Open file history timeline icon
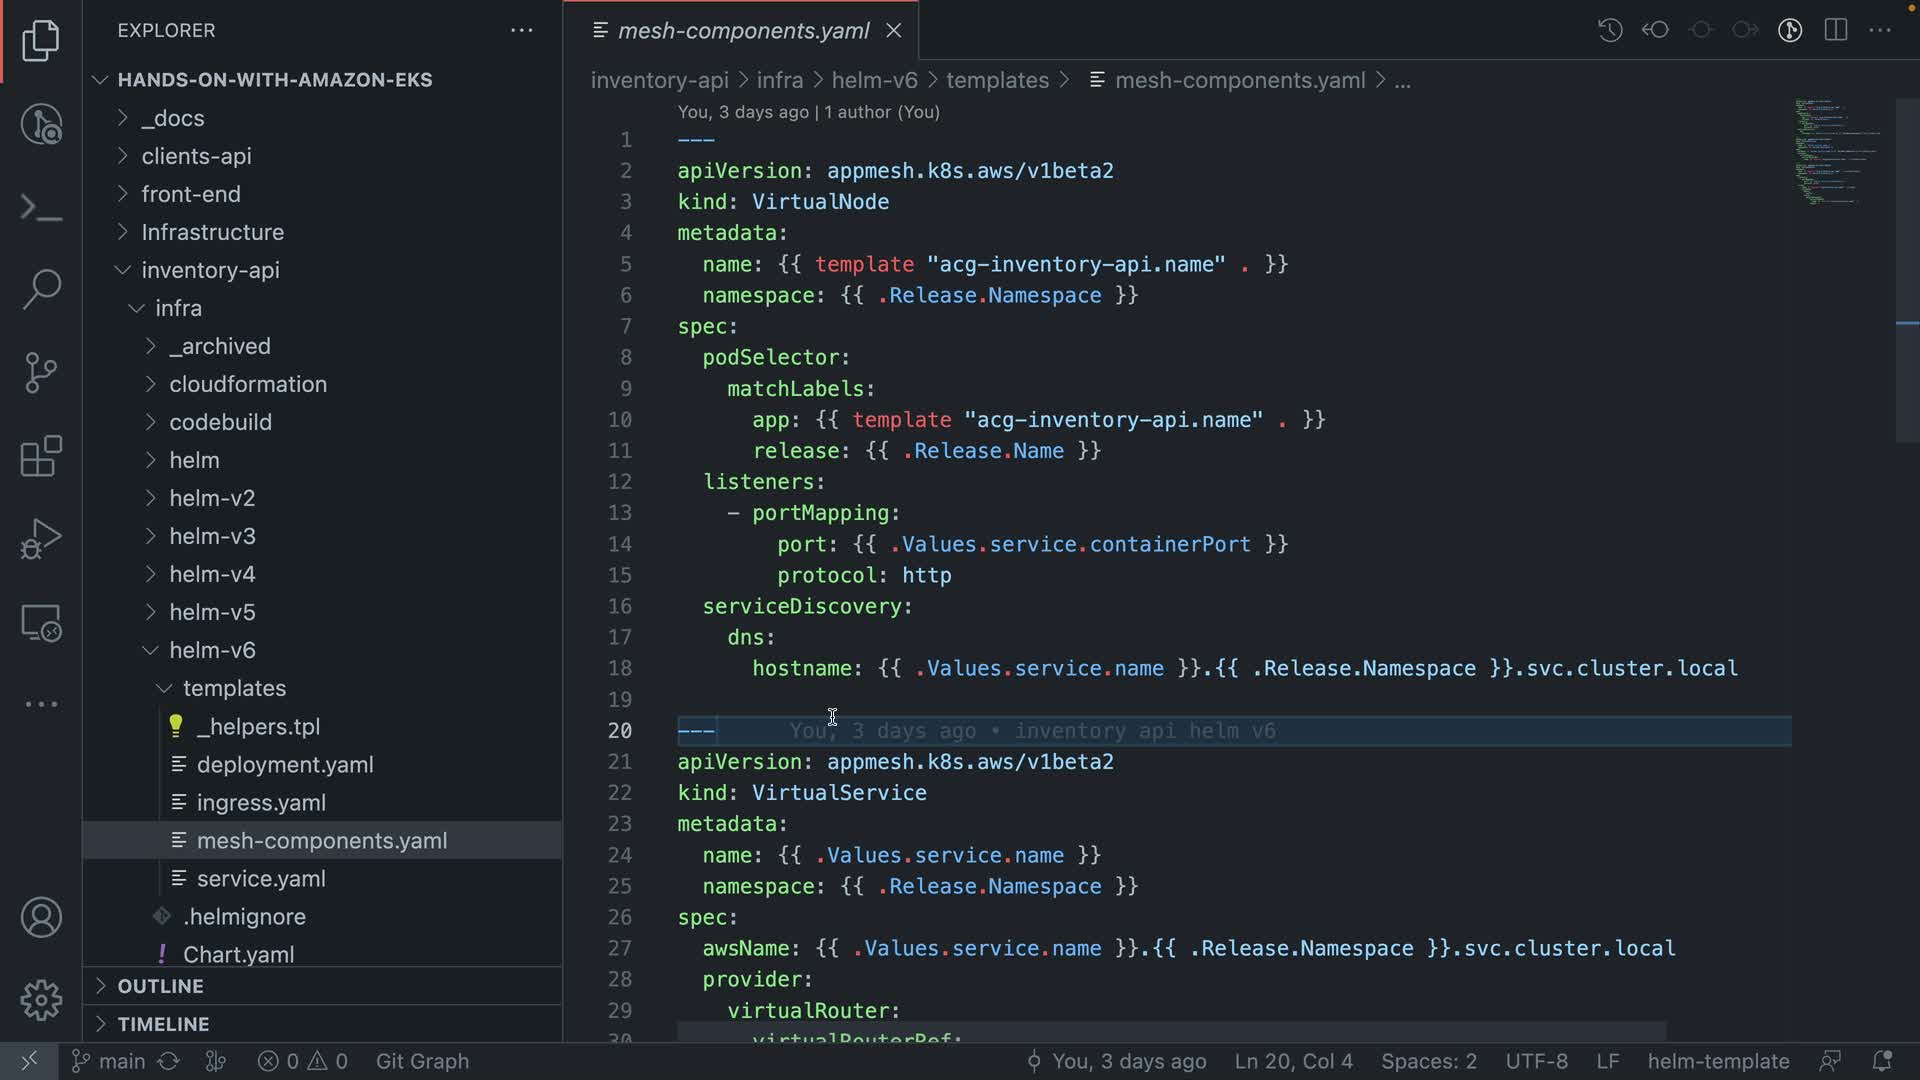 1609,30
